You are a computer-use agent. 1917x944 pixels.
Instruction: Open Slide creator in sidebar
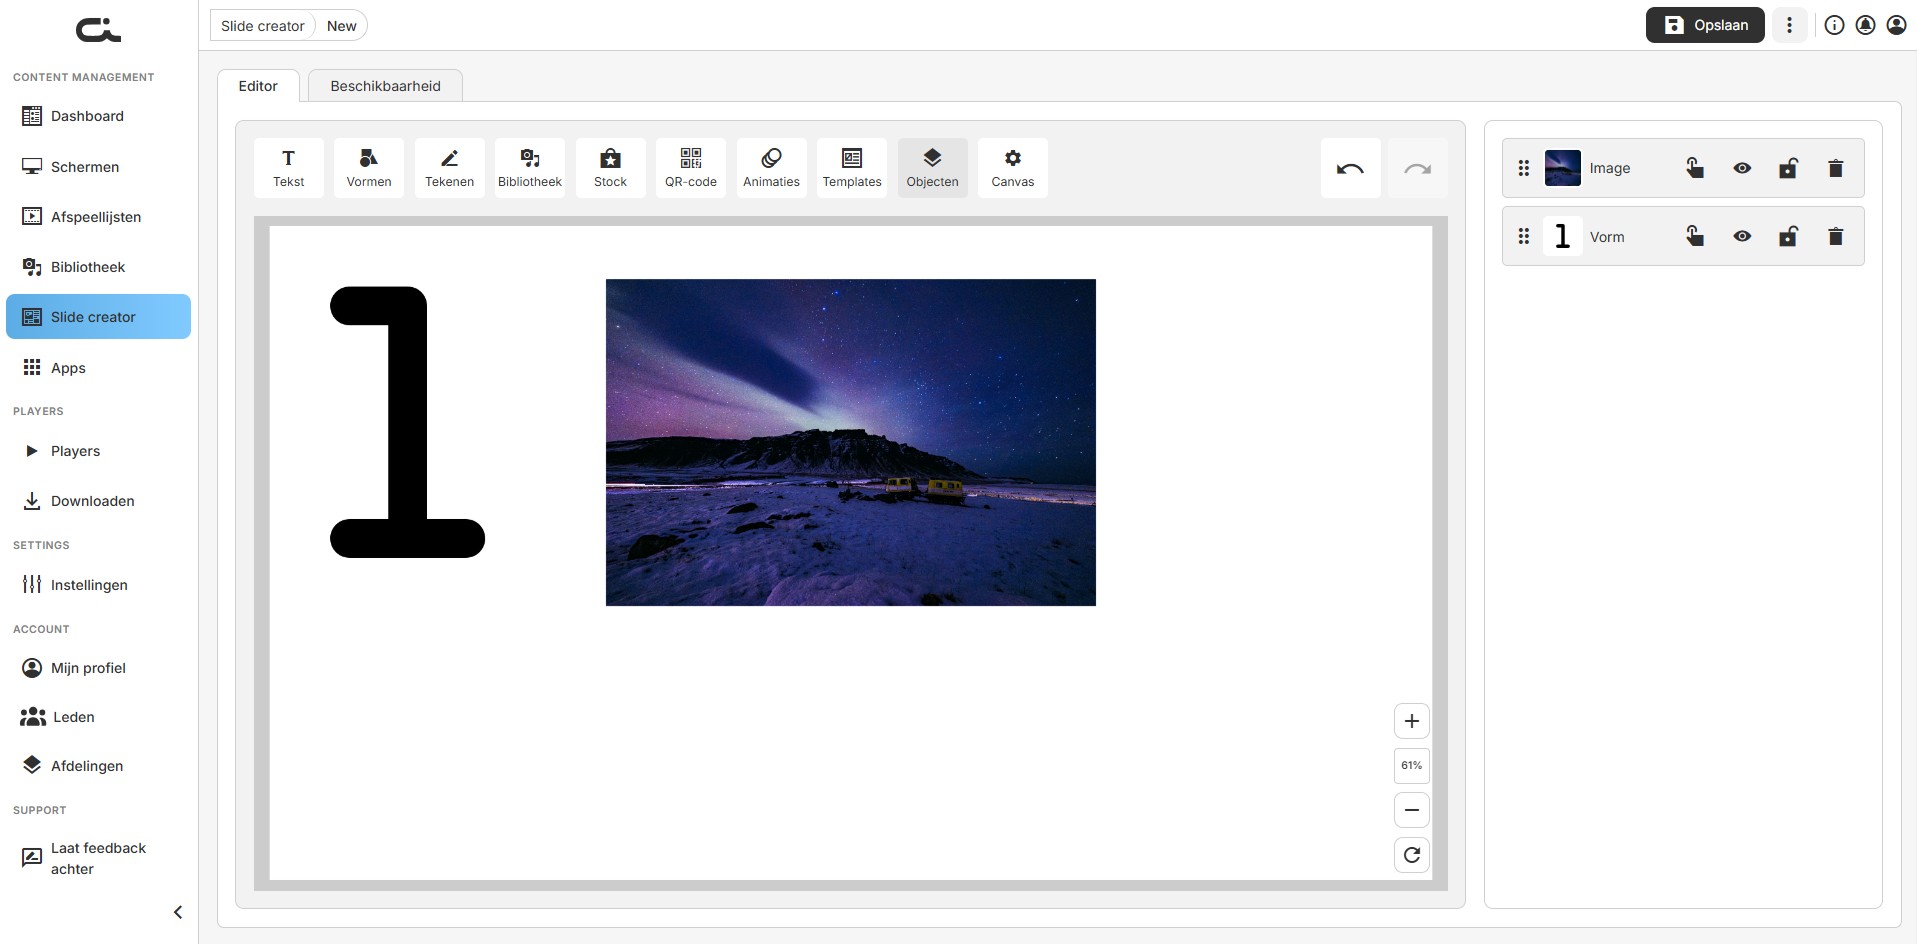coord(98,317)
